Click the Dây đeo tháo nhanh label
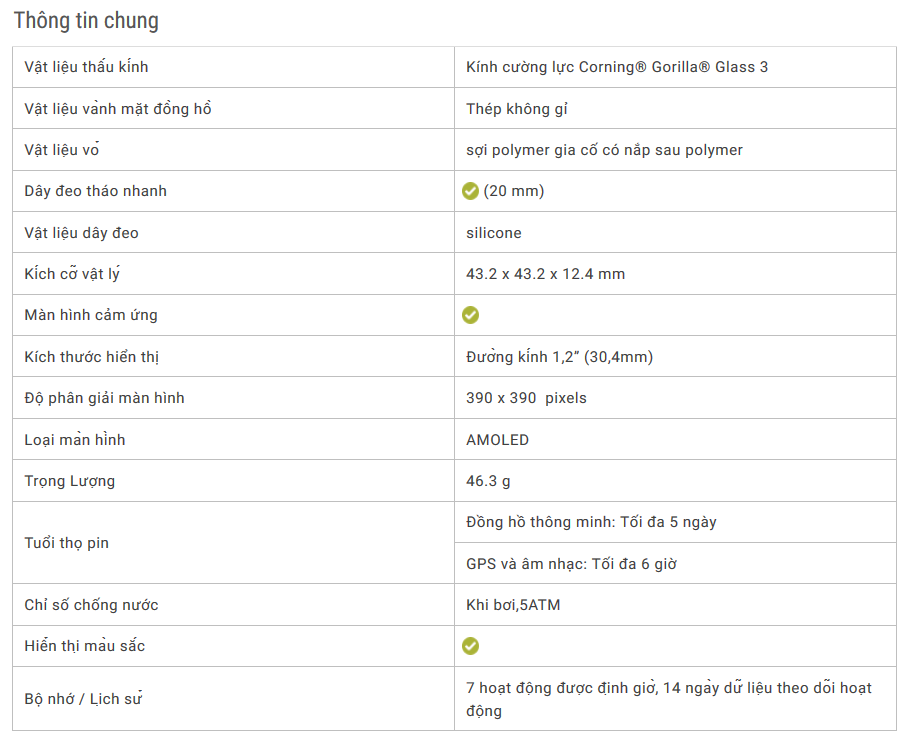Viewport: 909px width, 739px height. click(96, 191)
